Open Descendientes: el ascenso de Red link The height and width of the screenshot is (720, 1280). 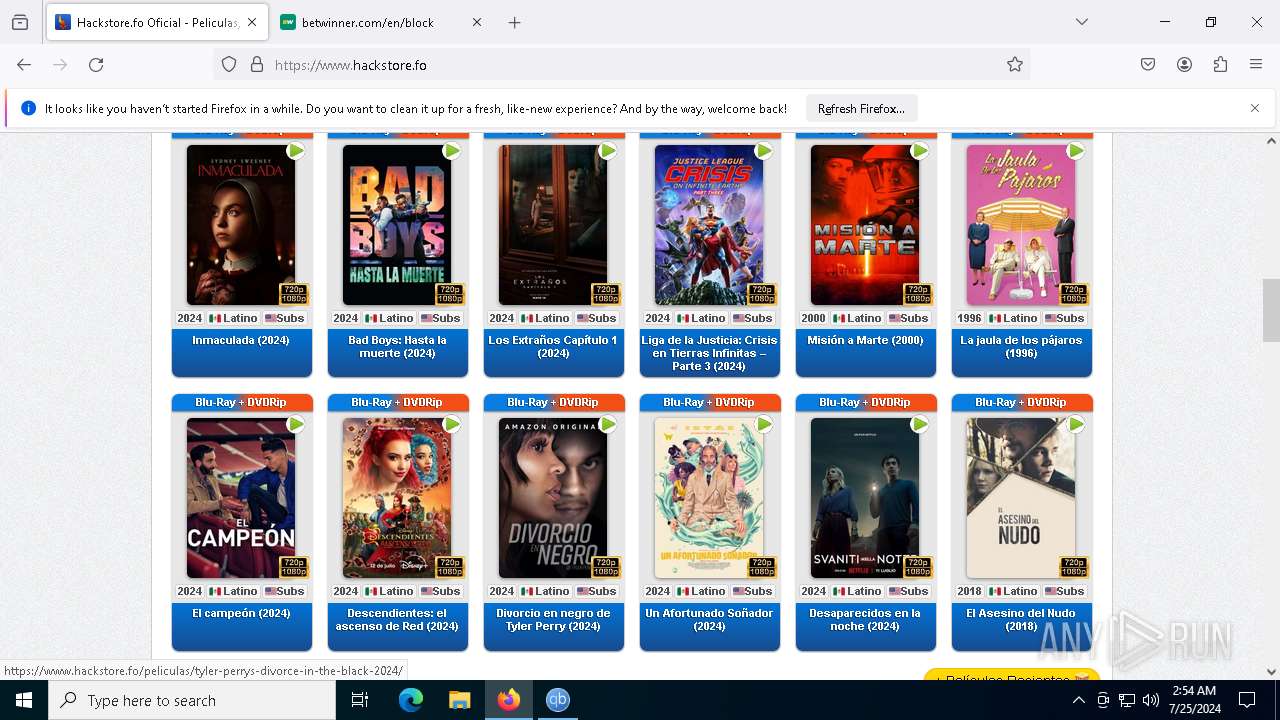pyautogui.click(x=397, y=620)
